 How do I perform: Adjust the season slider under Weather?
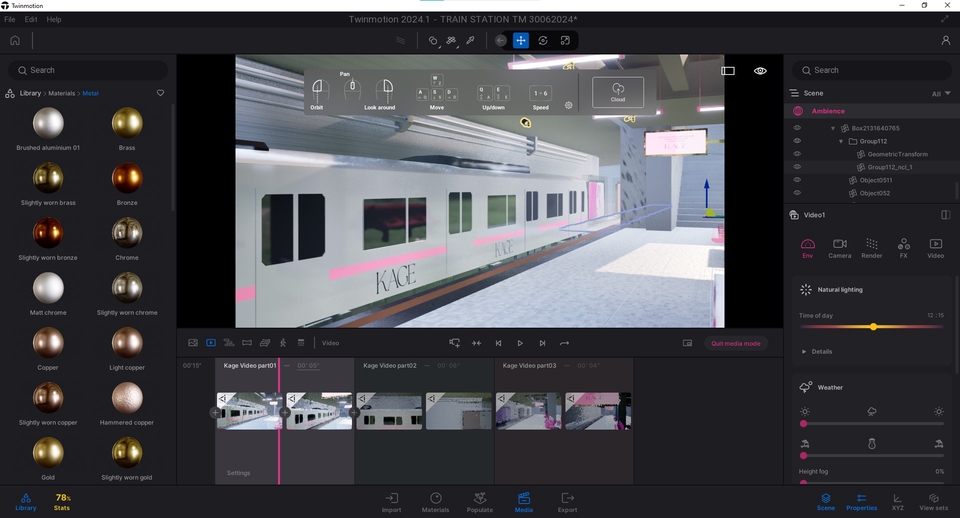(803, 456)
